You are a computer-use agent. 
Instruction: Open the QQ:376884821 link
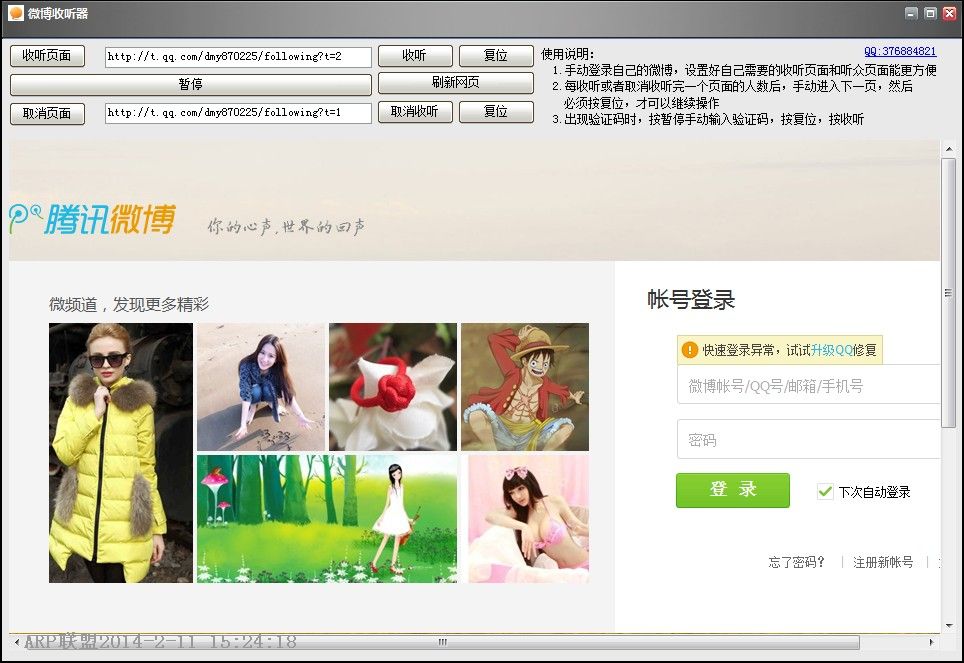(900, 52)
